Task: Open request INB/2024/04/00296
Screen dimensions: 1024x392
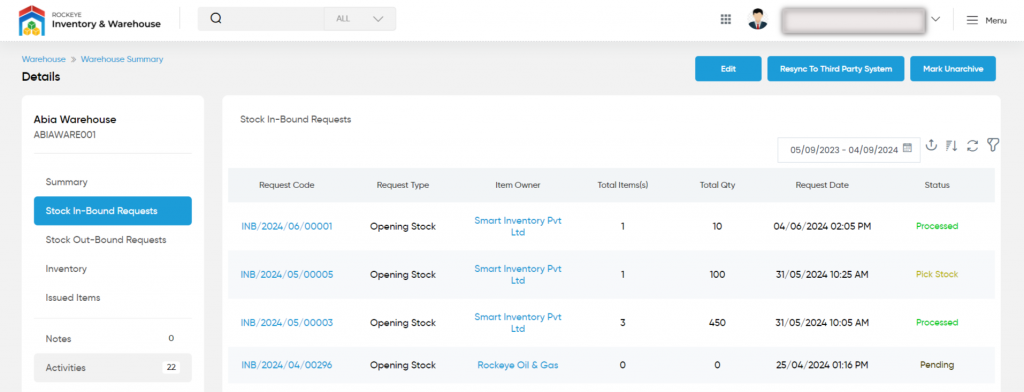Action: pos(287,365)
